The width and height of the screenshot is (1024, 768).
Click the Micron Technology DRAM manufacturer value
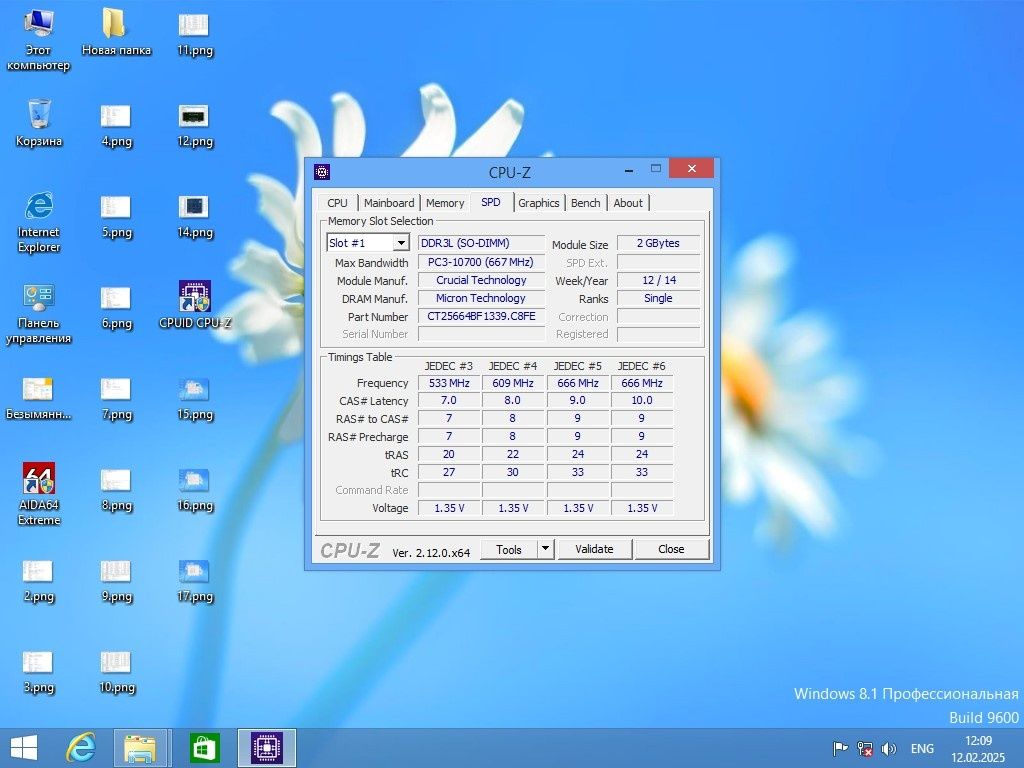pos(481,298)
